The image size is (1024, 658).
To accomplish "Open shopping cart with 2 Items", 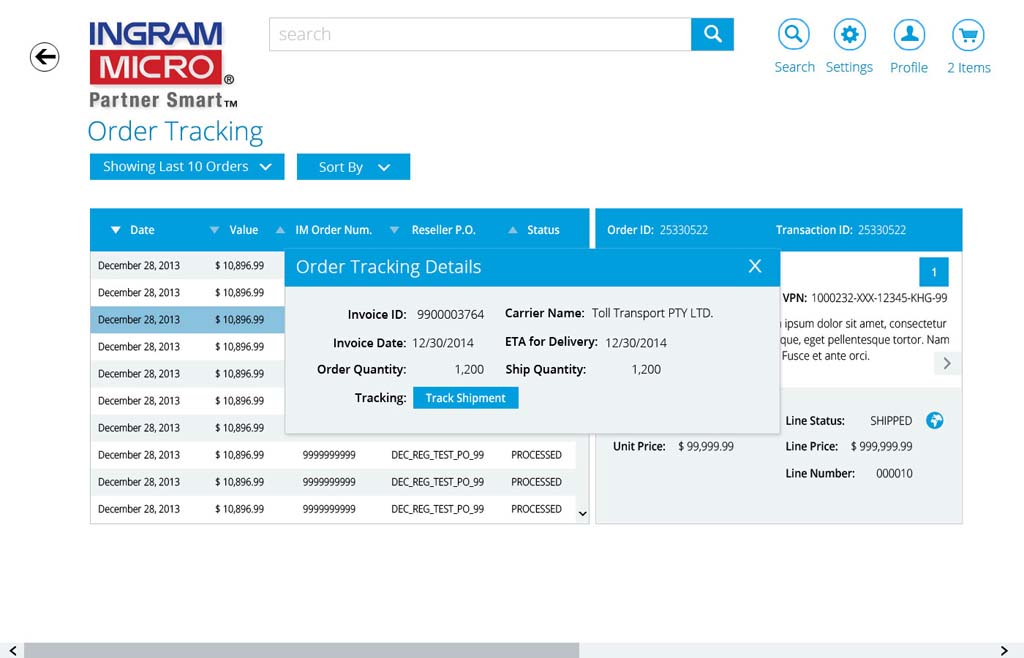I will coord(968,35).
